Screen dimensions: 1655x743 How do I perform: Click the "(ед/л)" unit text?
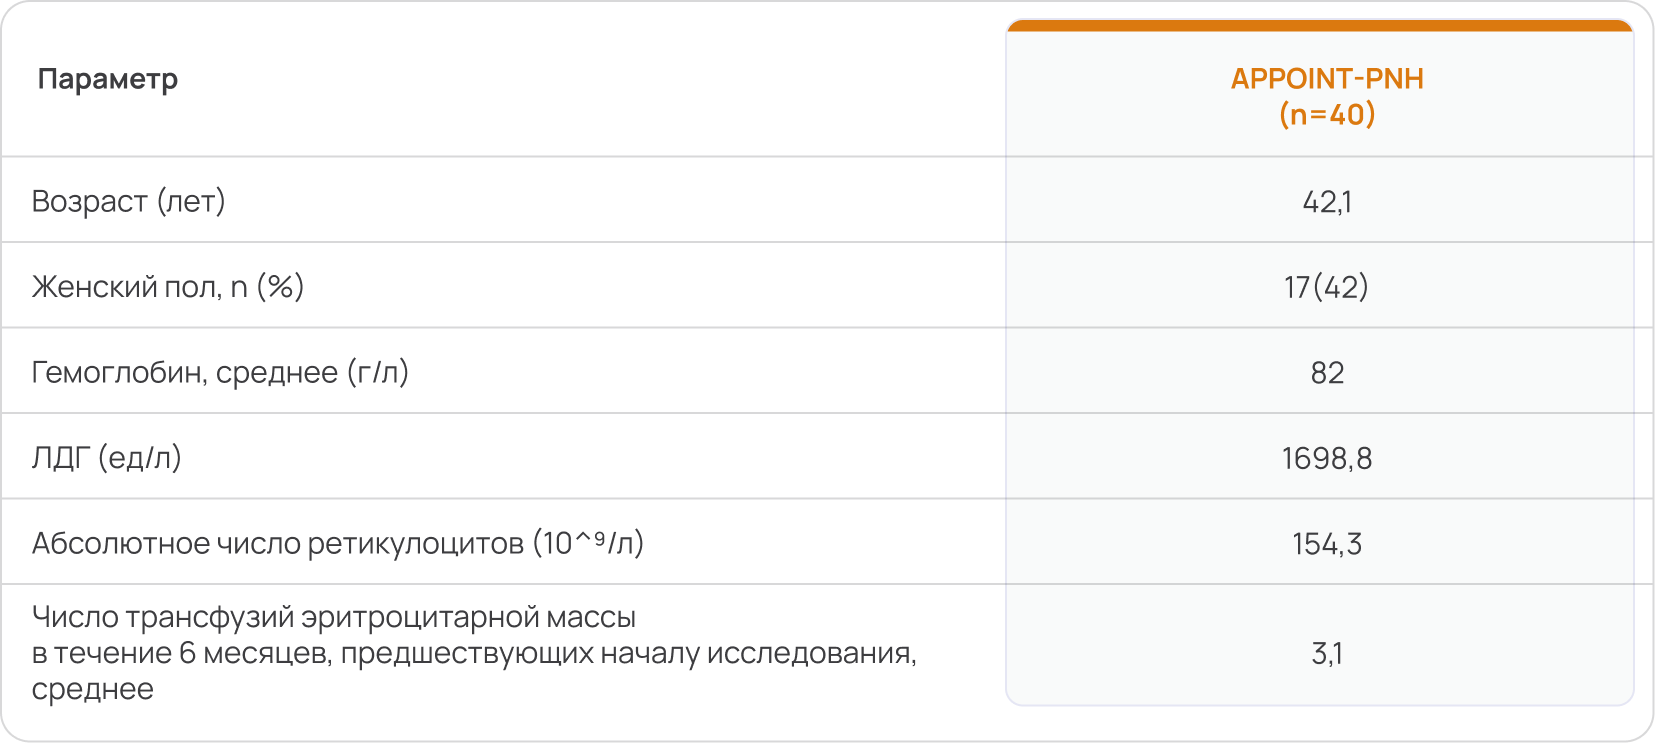(140, 458)
